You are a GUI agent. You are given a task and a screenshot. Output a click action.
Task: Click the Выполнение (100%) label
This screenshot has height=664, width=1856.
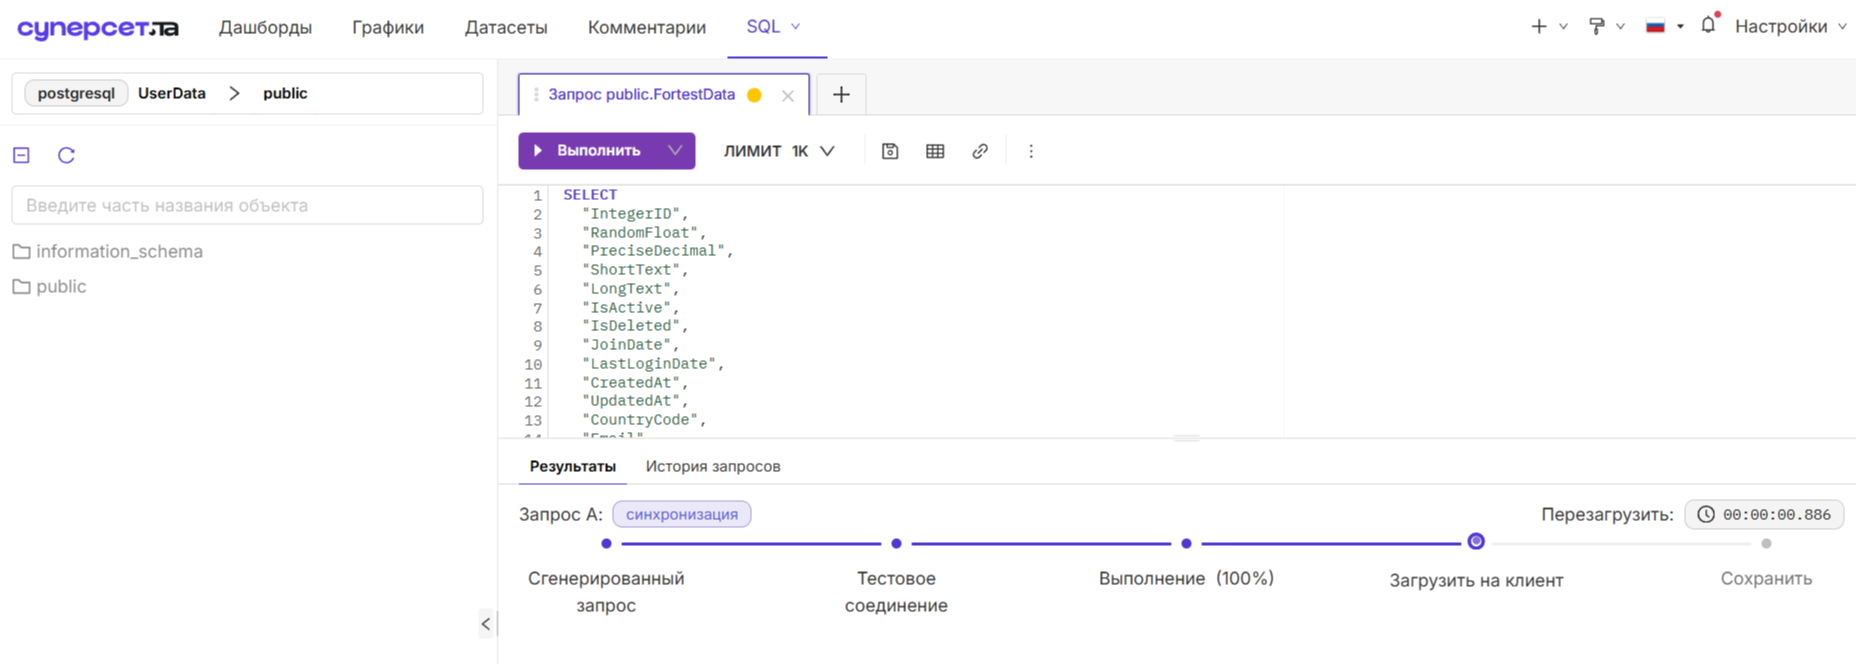[1186, 578]
